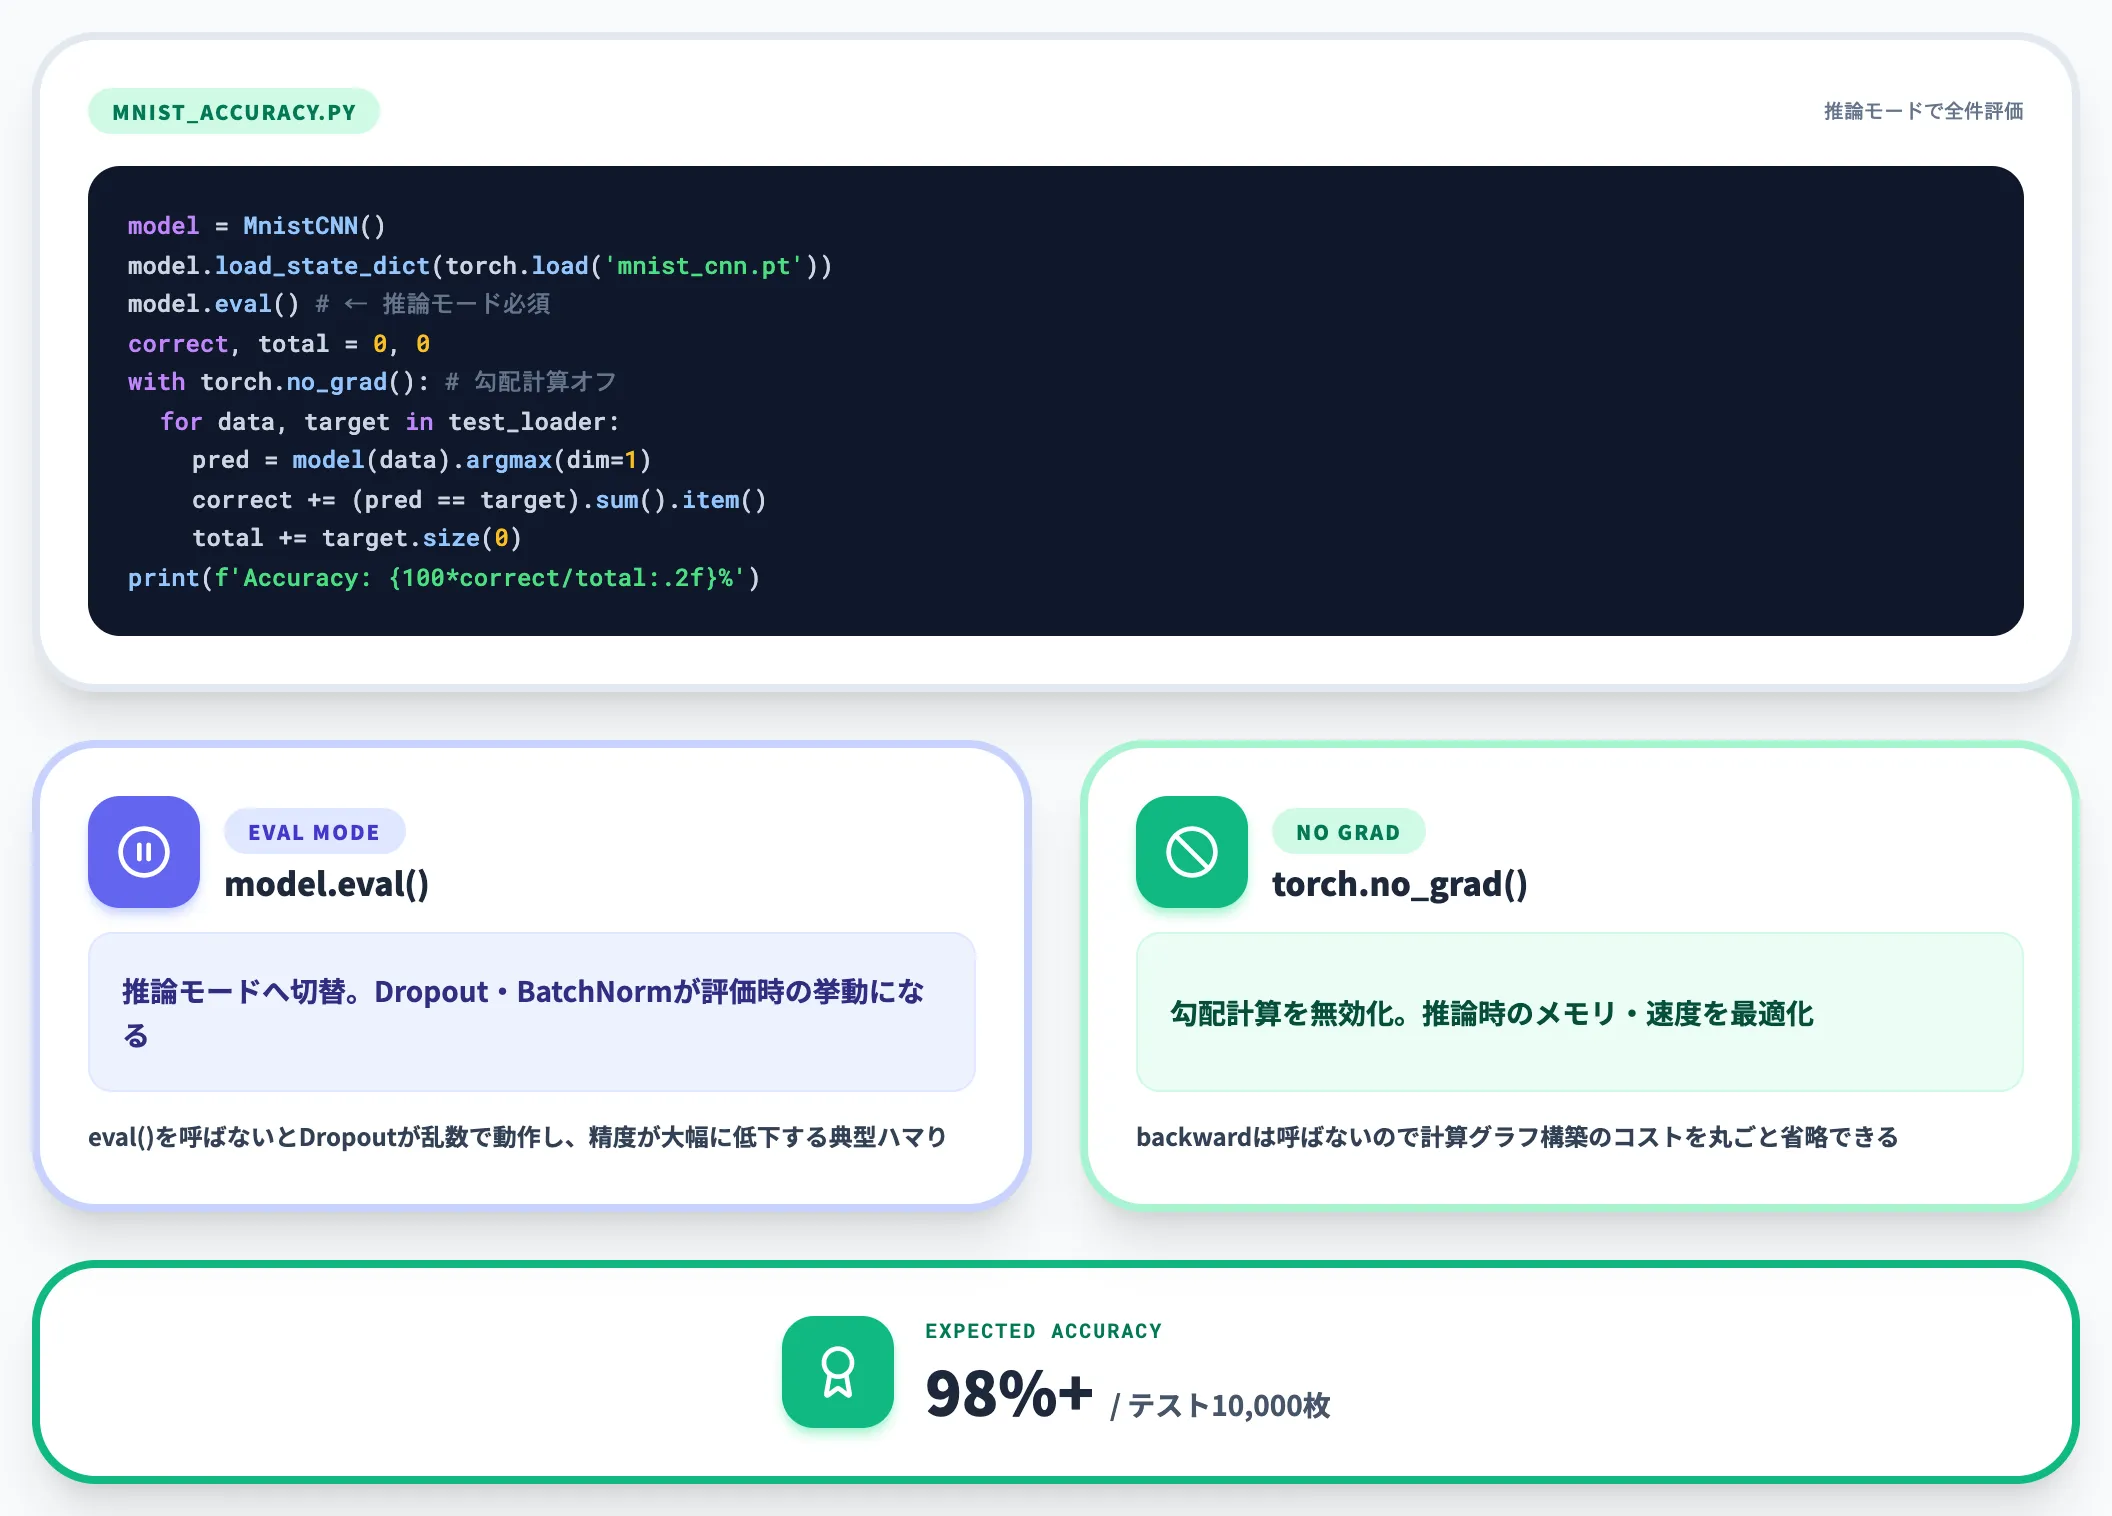Click the 98%+ accuracy value

1009,1393
